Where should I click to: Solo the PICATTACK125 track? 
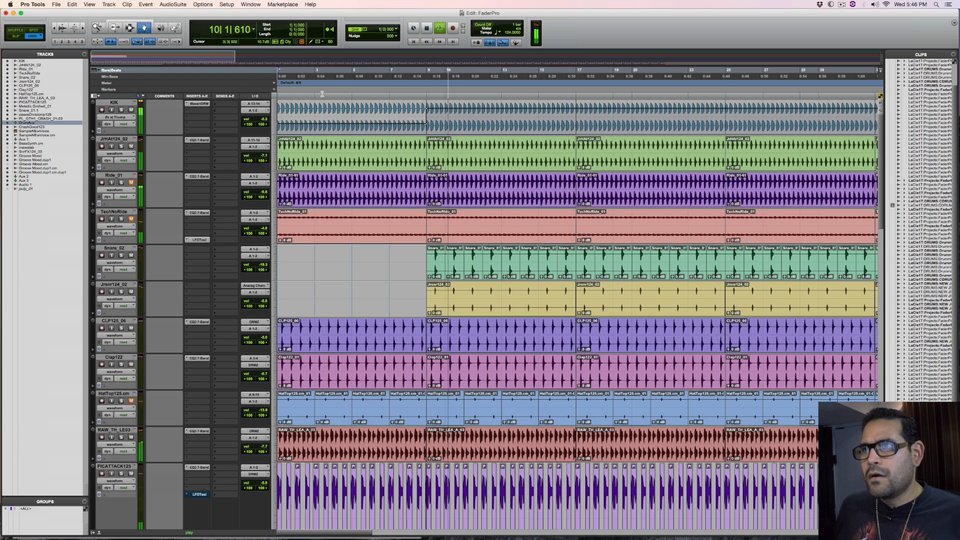pyautogui.click(x=121, y=473)
